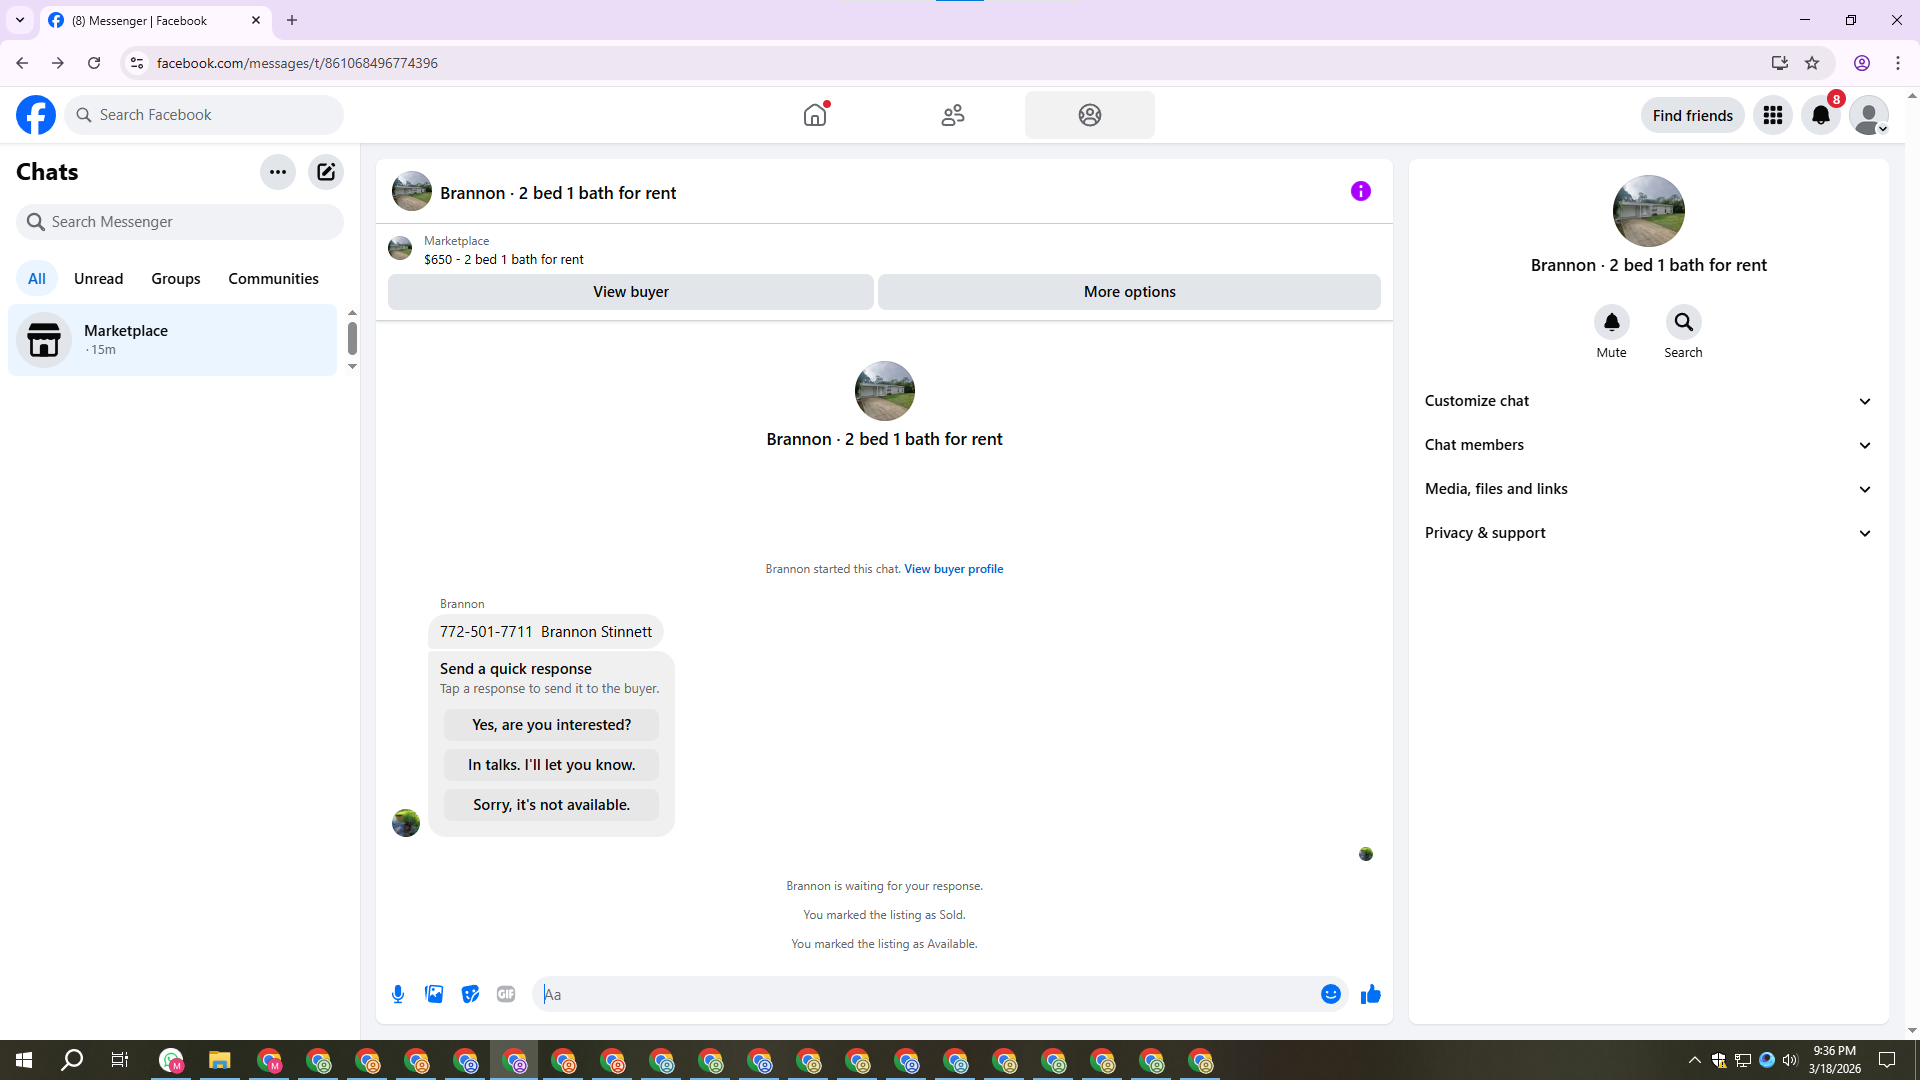Screen dimensions: 1920x1080
Task: Click the voice clip microphone icon
Action: click(398, 994)
